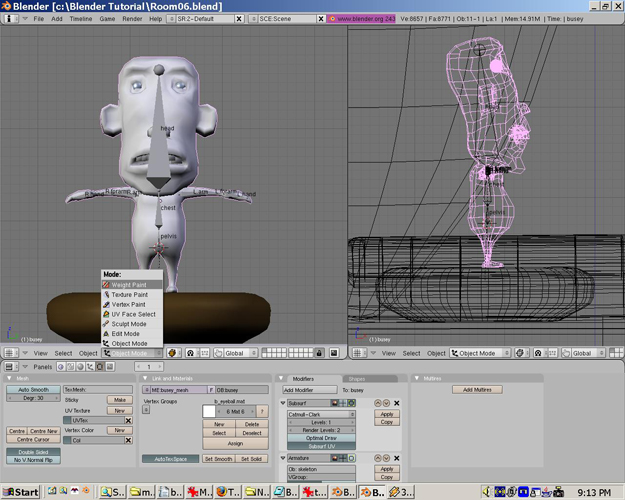Remove the Col vertex color layer
The image size is (625, 500).
point(130,440)
